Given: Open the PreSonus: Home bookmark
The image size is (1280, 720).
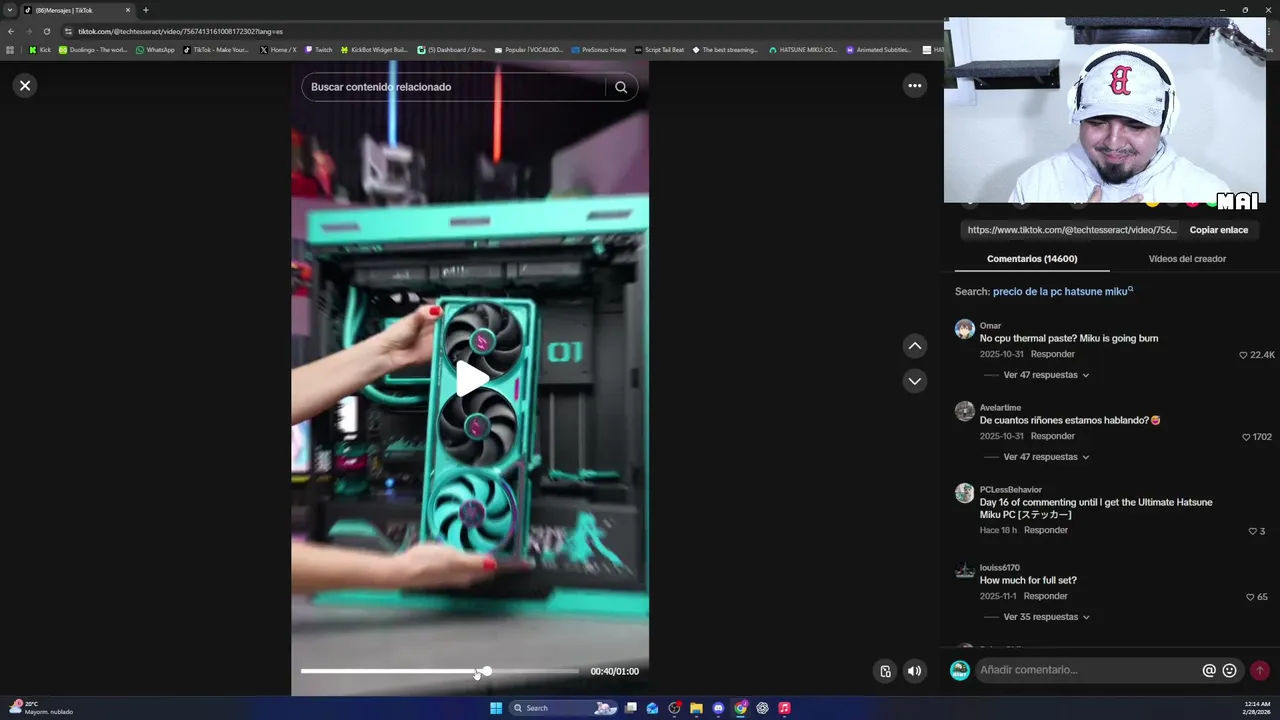Looking at the screenshot, I should click(598, 50).
